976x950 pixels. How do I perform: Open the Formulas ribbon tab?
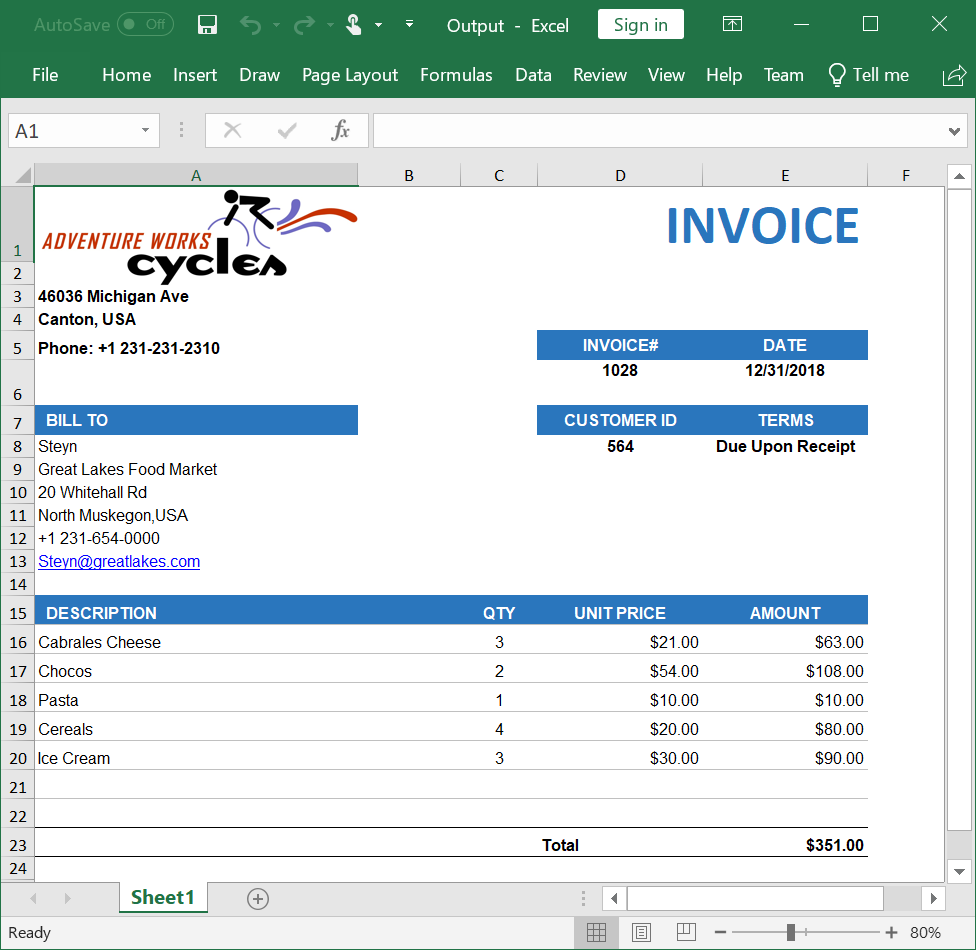tap(456, 75)
